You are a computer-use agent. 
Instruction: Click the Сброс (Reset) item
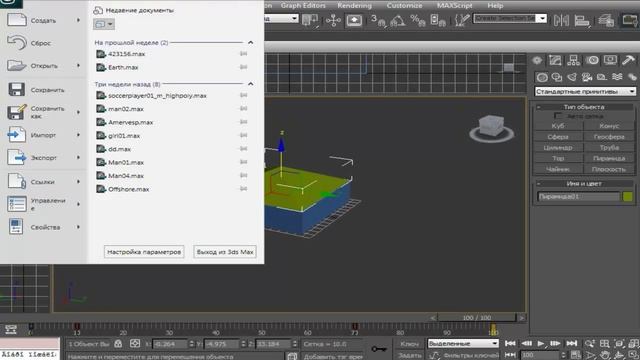point(43,43)
